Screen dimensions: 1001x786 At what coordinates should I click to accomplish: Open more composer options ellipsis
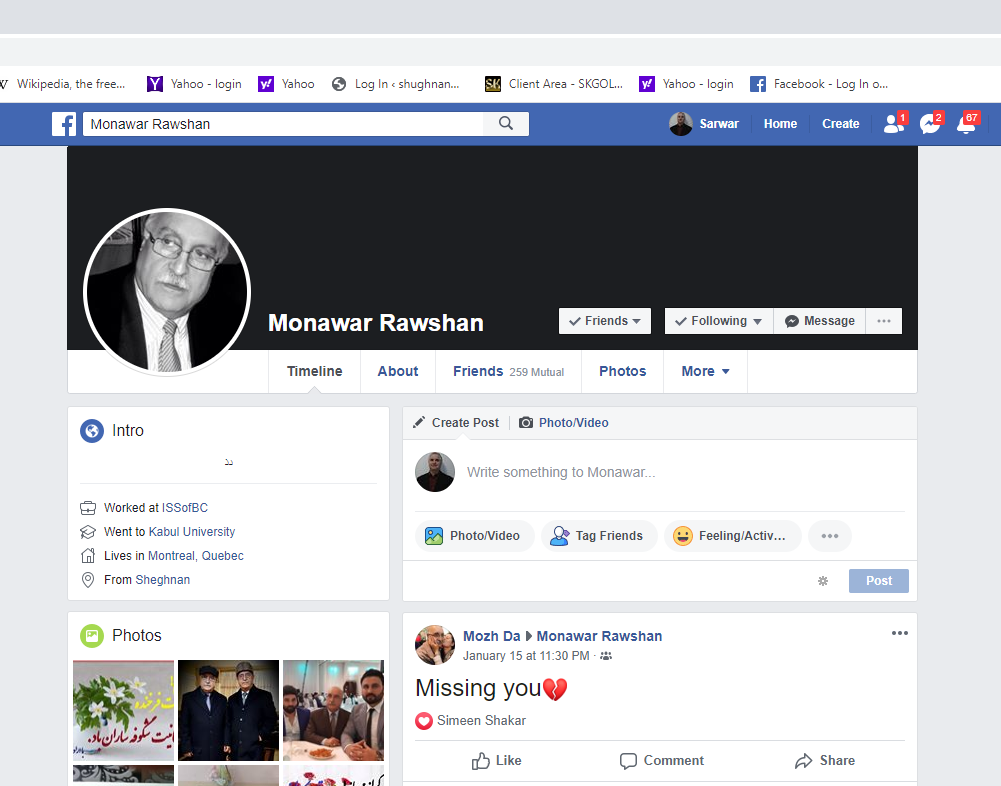click(x=830, y=536)
